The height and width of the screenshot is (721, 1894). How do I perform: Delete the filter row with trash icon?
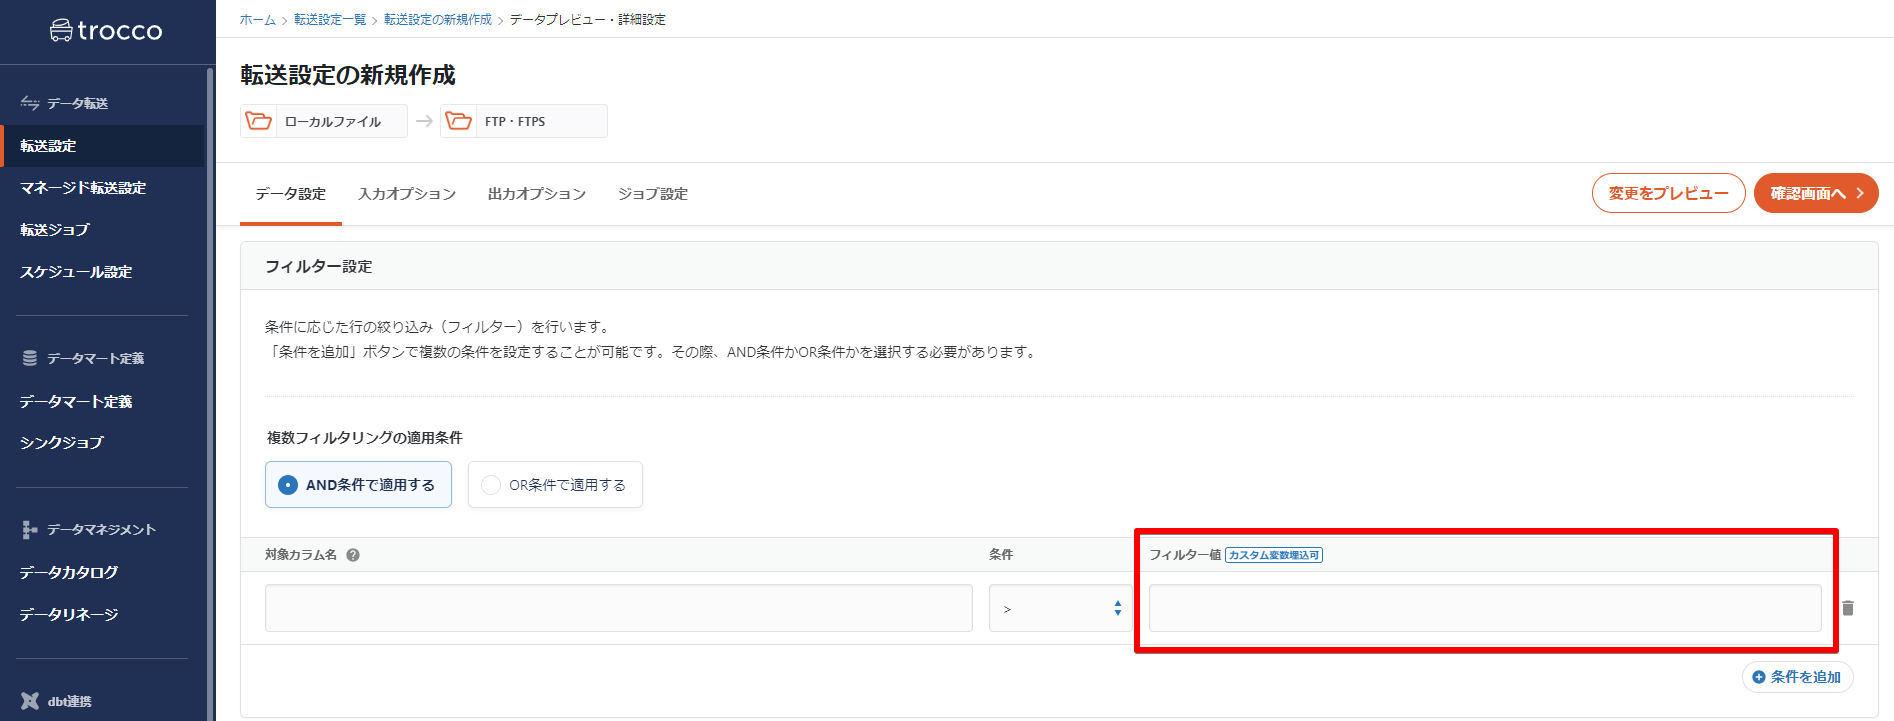click(1848, 608)
